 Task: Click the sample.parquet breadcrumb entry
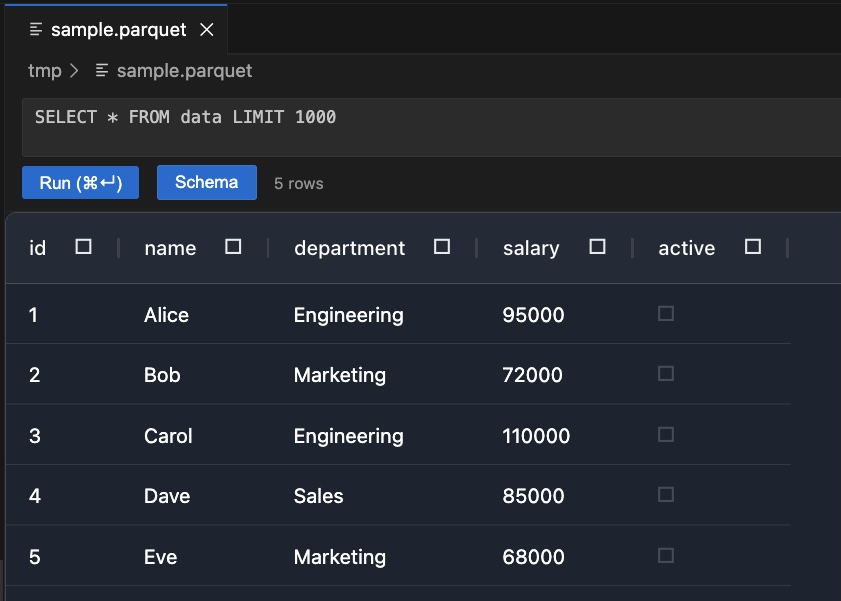pyautogui.click(x=184, y=71)
